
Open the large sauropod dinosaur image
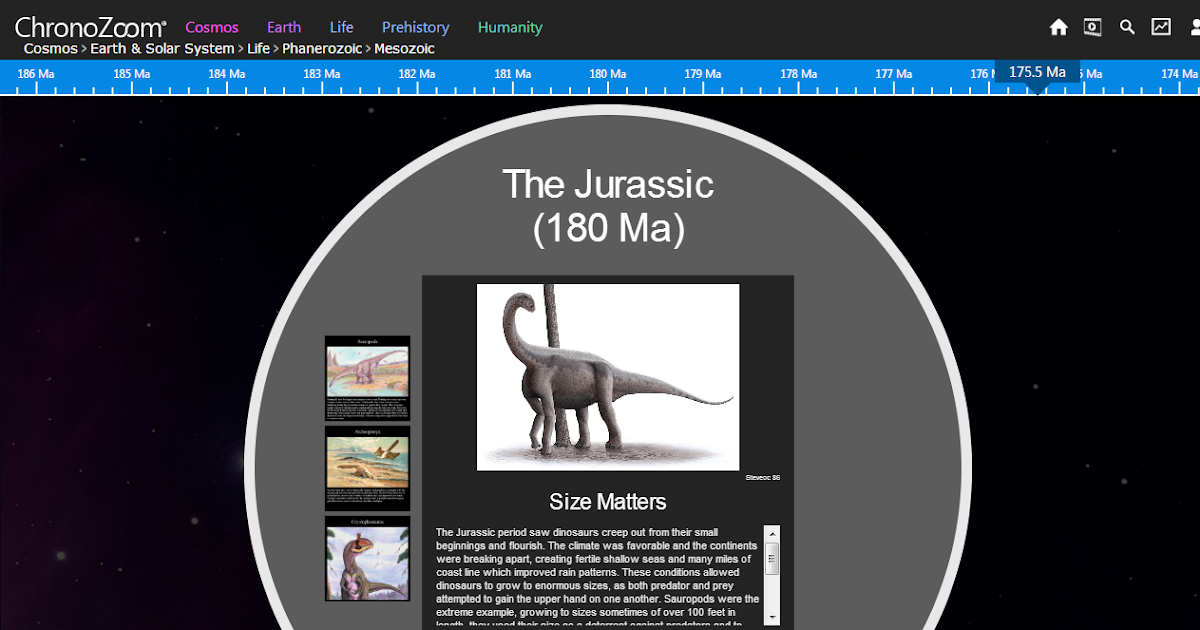click(608, 377)
